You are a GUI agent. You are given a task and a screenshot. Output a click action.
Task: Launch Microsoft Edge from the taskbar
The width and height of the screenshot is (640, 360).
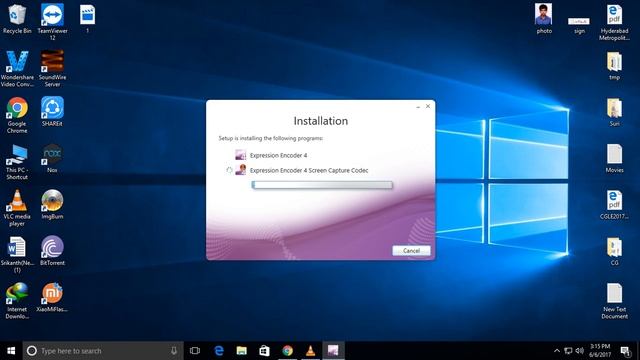[219, 351]
